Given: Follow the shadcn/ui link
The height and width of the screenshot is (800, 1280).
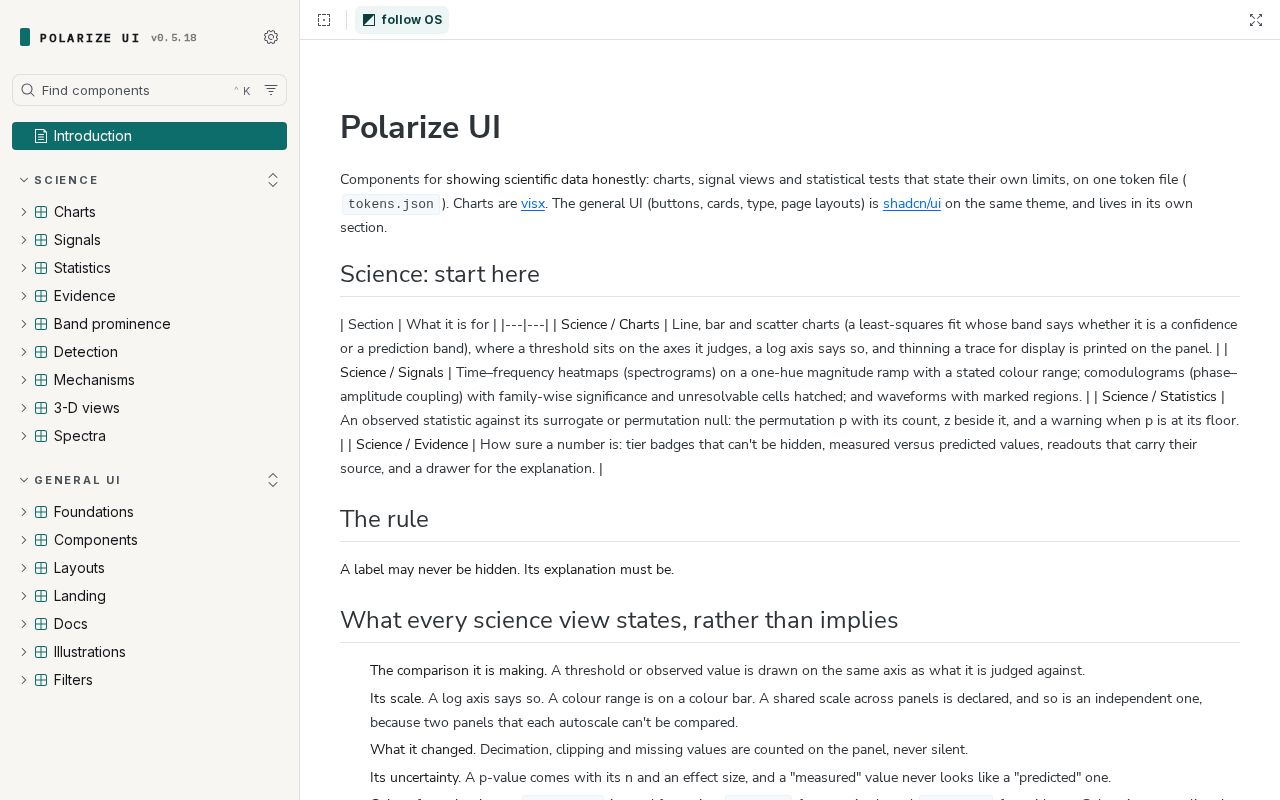Looking at the screenshot, I should (x=912, y=203).
